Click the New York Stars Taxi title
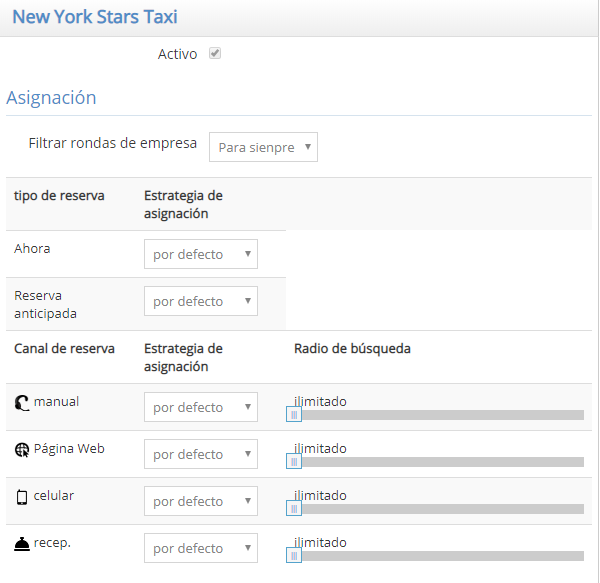Viewport: 600px width, 583px height. pos(95,17)
